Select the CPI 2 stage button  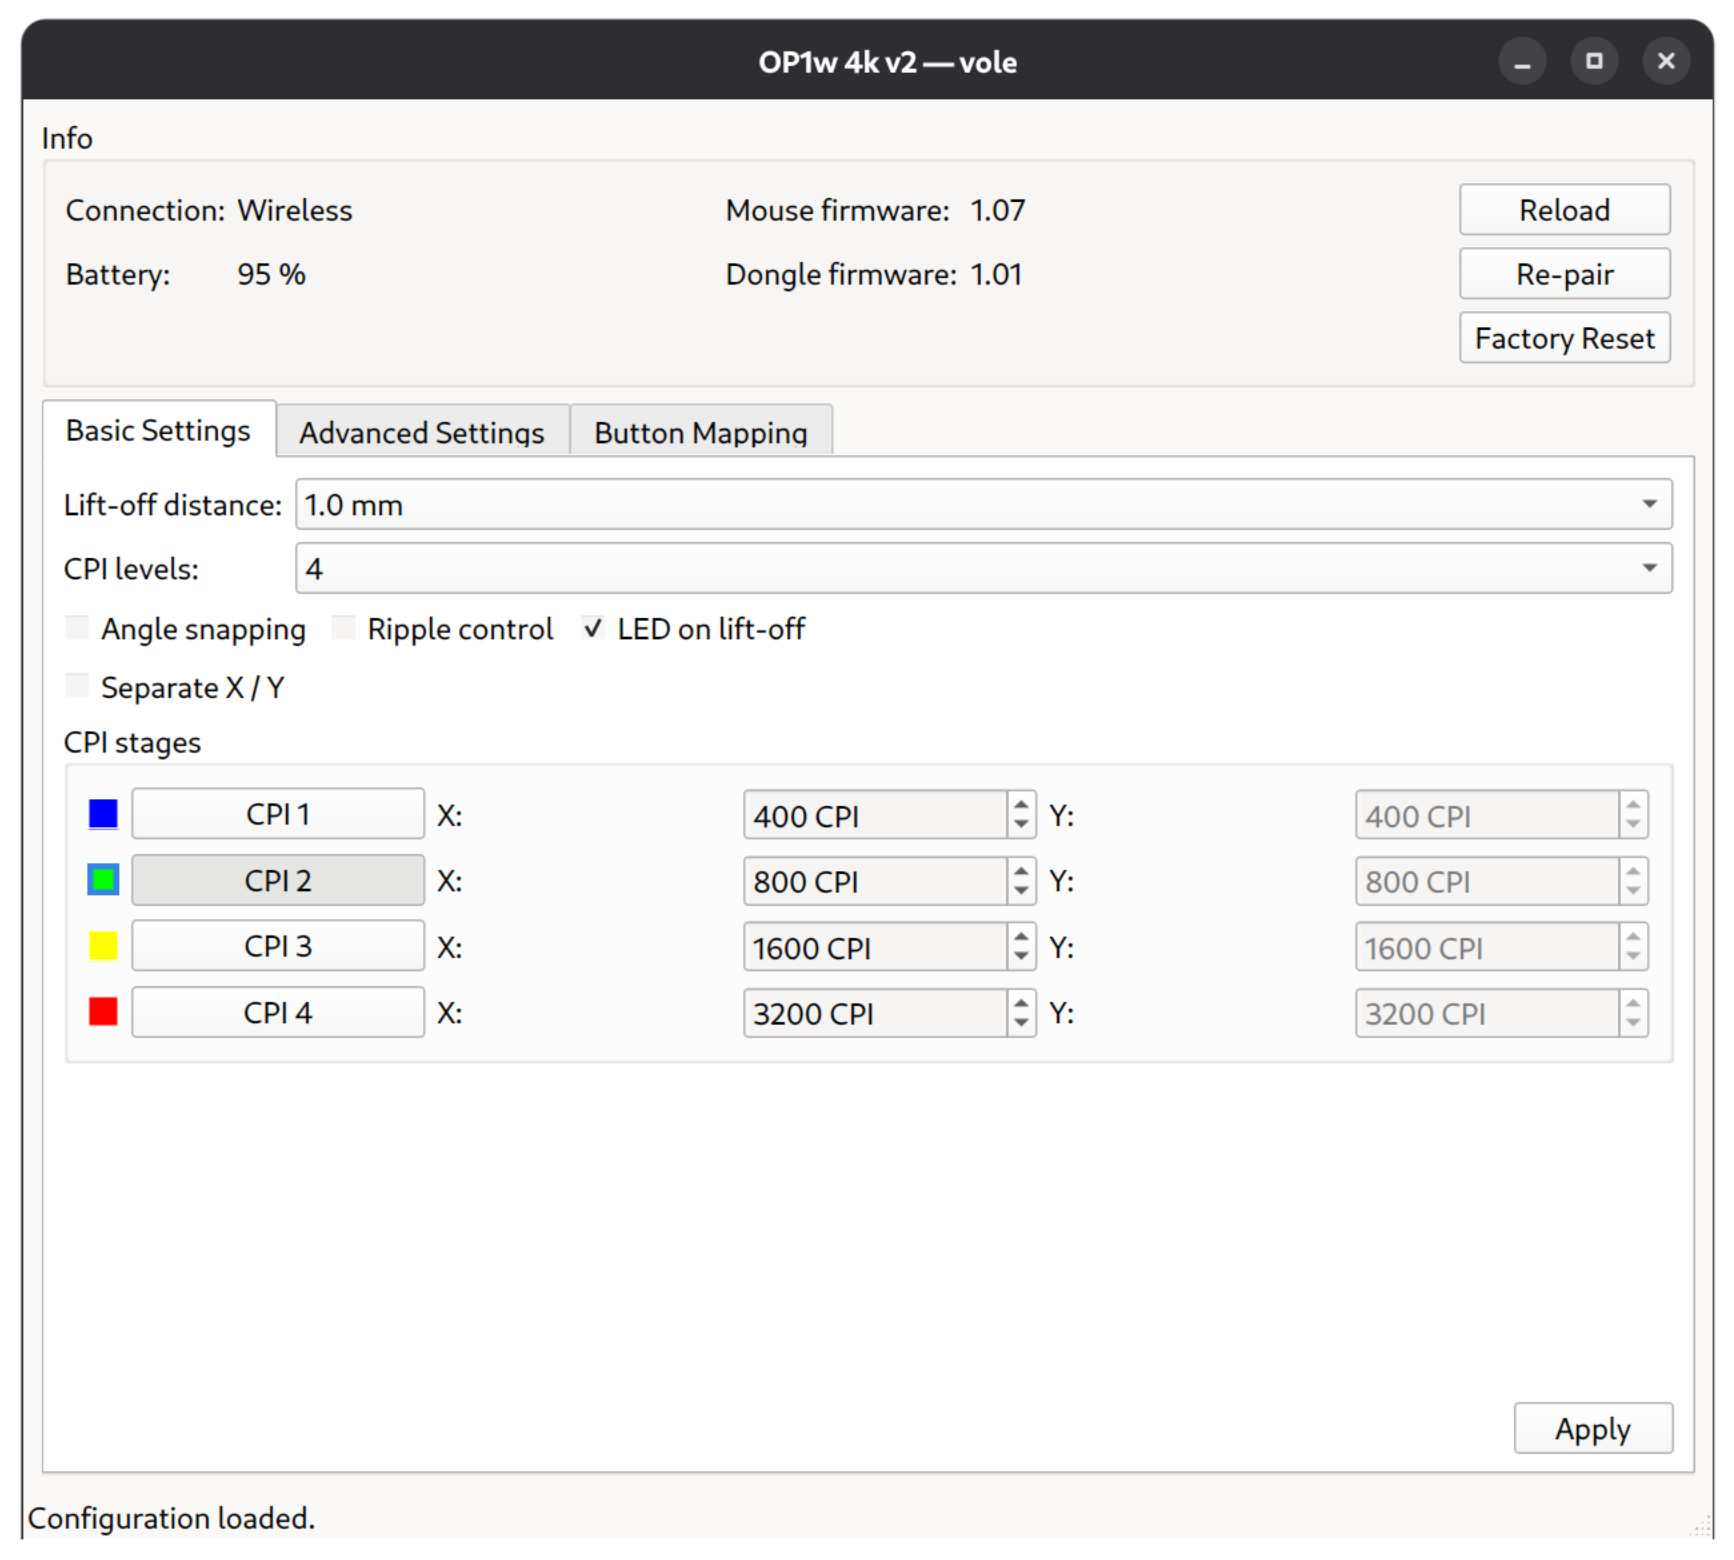[278, 880]
